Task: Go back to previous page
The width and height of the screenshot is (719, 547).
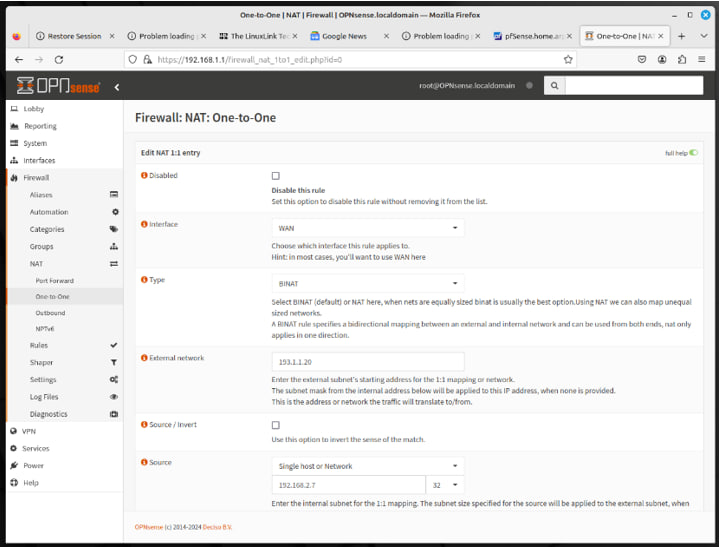Action: 19,60
